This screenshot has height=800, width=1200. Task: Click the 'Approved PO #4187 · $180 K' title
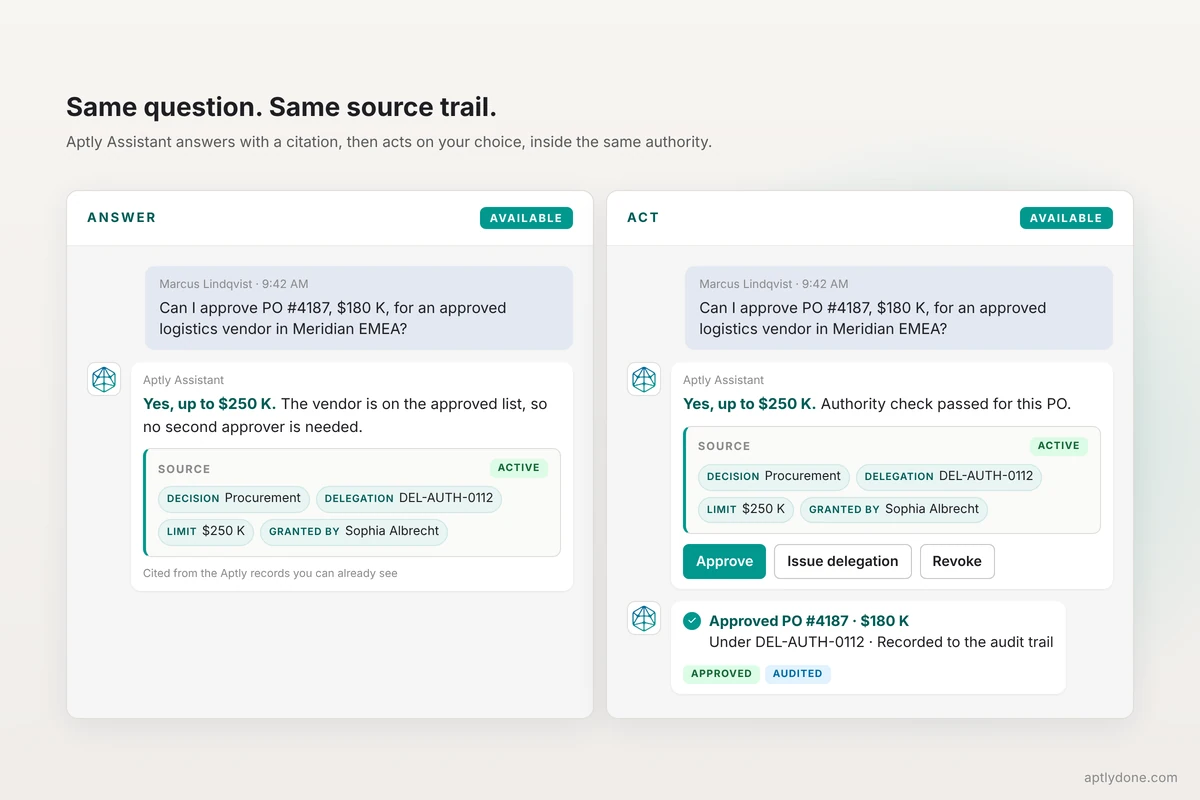tap(809, 621)
